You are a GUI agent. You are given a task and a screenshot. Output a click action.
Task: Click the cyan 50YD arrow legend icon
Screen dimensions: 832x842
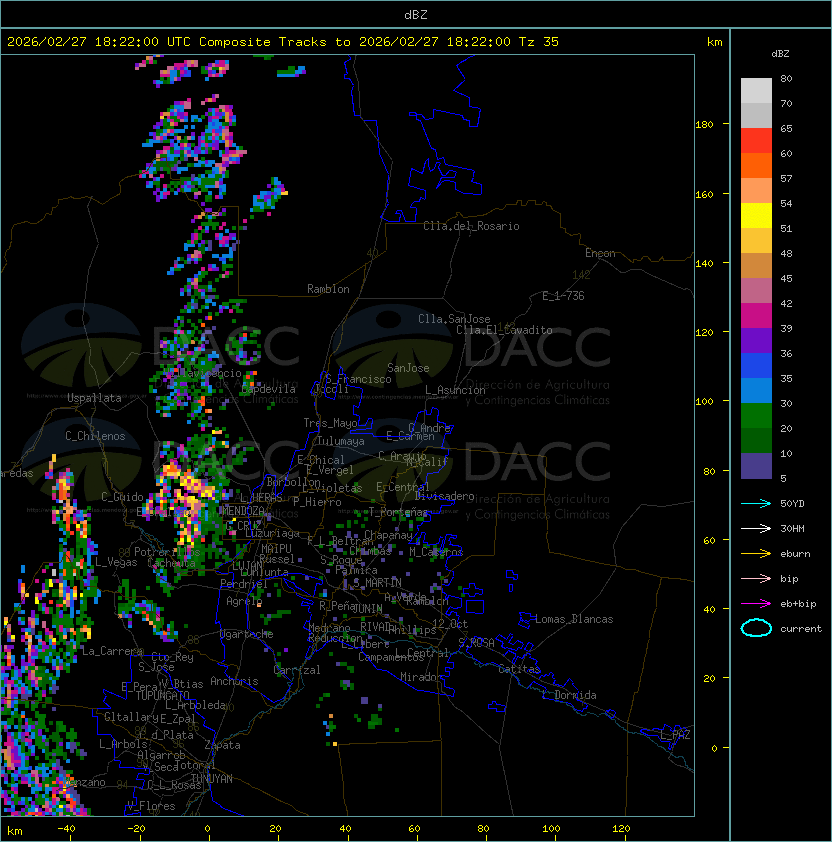click(x=756, y=503)
